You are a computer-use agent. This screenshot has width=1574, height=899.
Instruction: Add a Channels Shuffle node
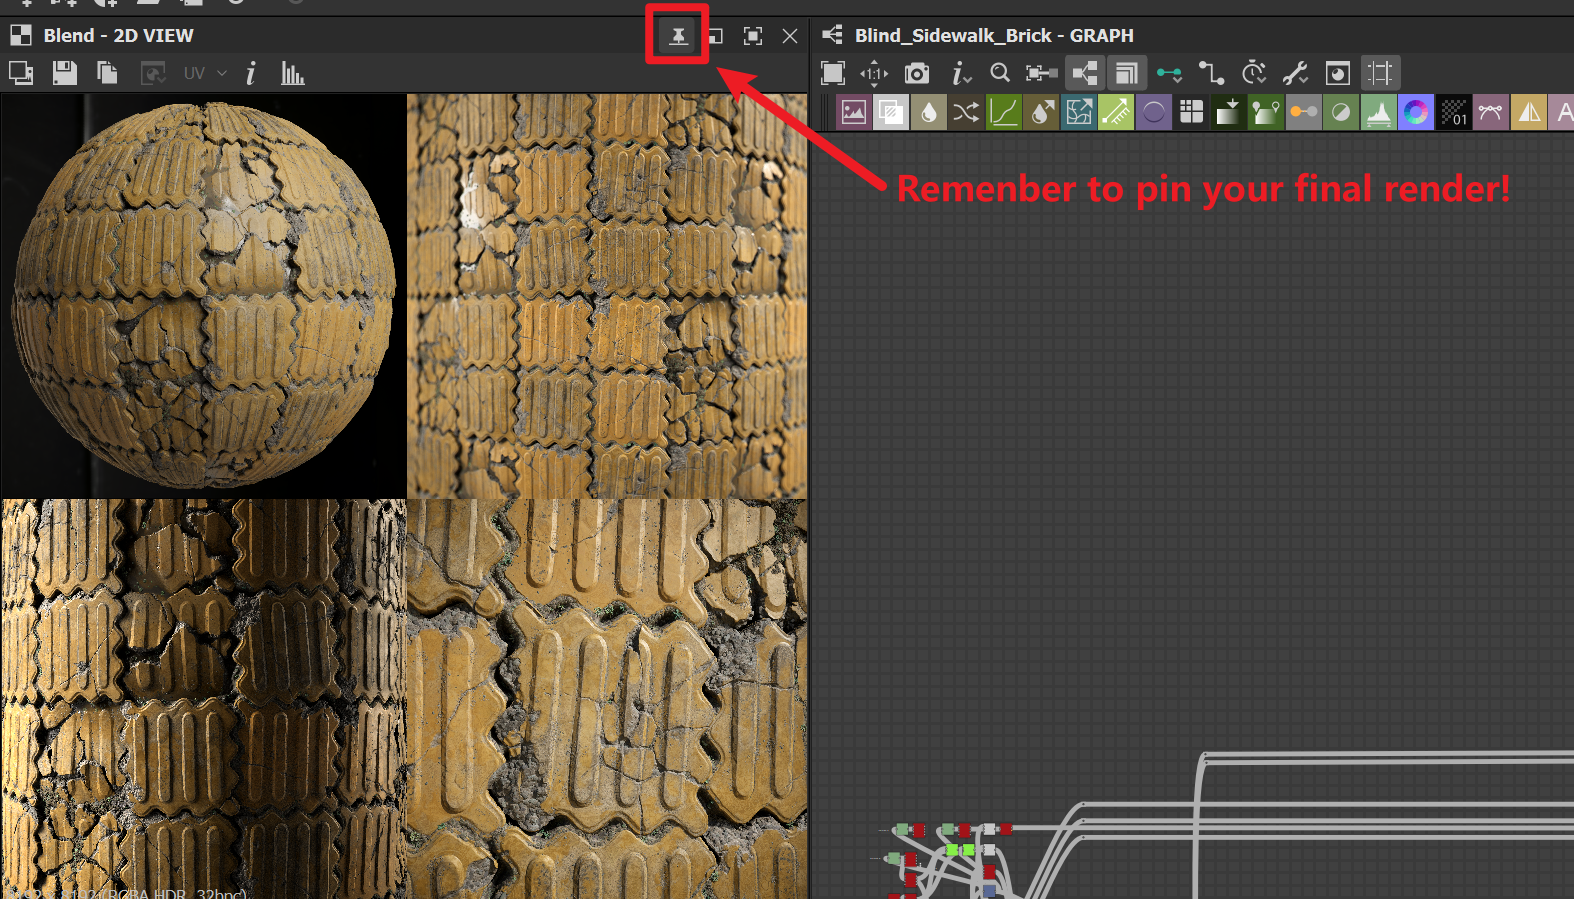966,112
